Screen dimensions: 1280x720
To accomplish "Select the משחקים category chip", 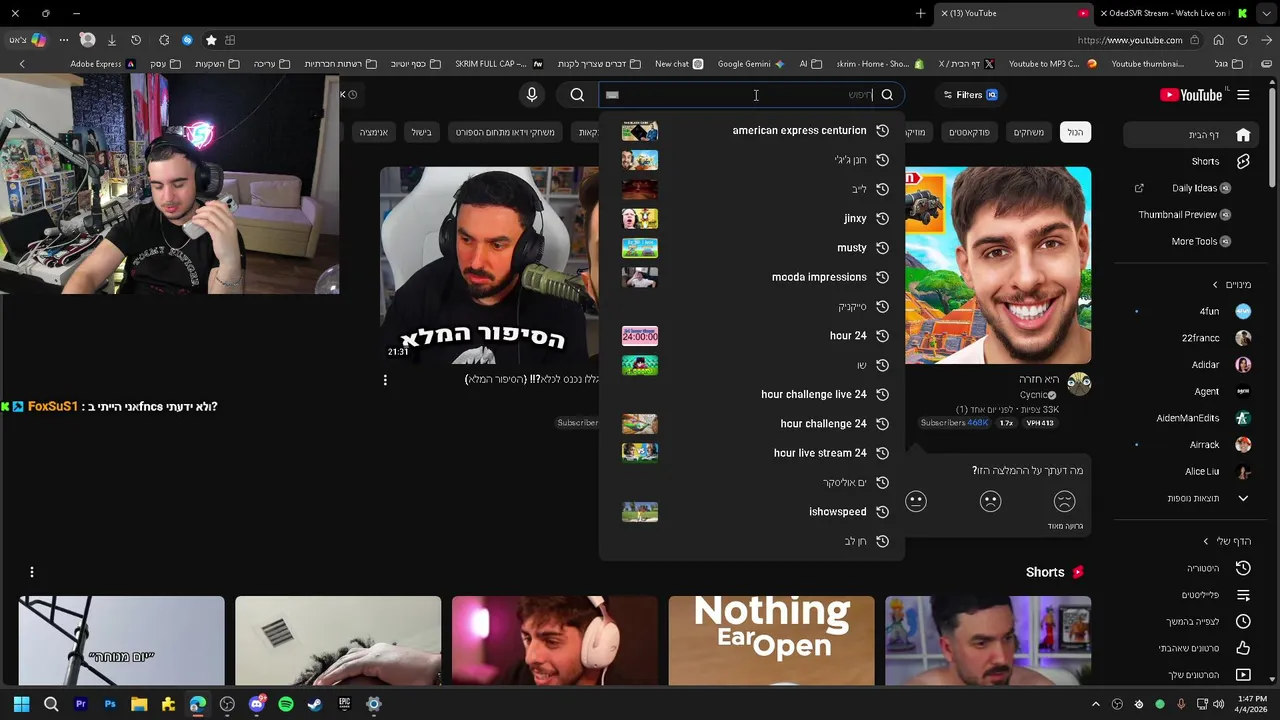I will tap(1029, 132).
